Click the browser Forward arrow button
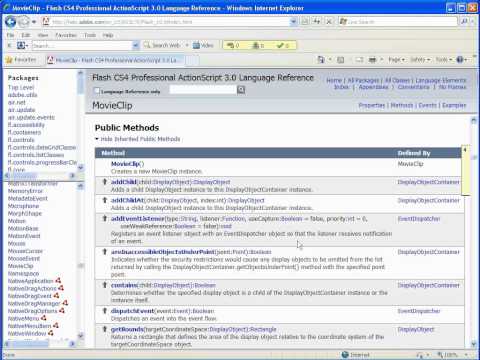The width and height of the screenshot is (480, 360). point(24,22)
